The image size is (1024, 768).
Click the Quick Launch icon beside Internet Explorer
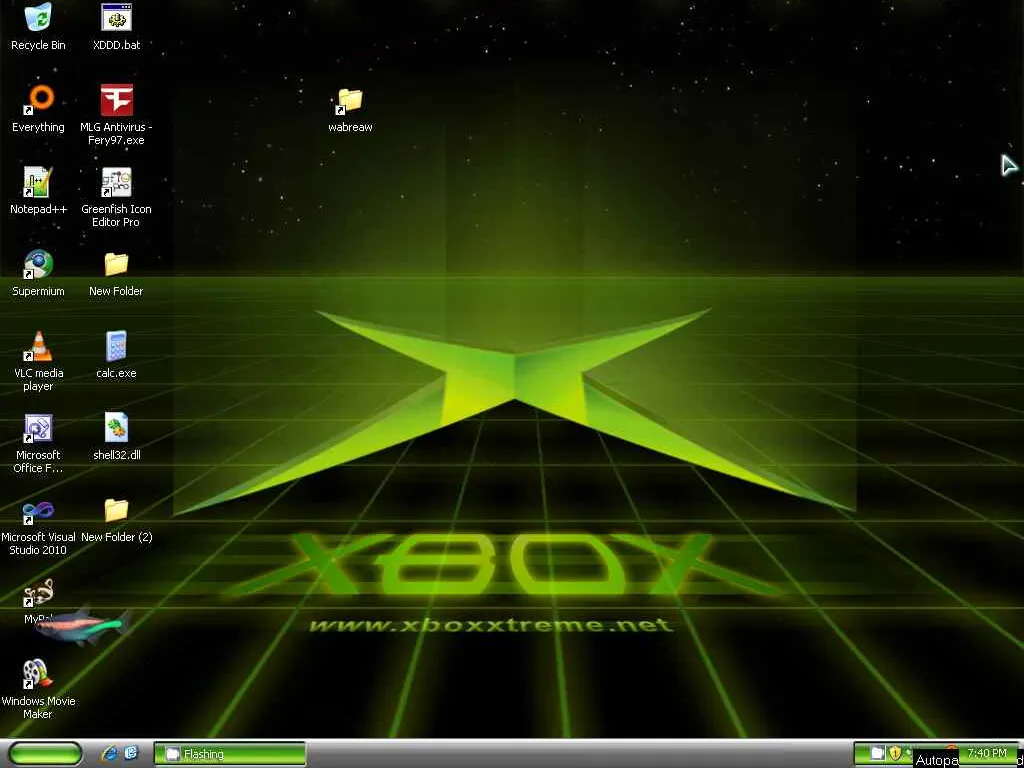pyautogui.click(x=131, y=754)
